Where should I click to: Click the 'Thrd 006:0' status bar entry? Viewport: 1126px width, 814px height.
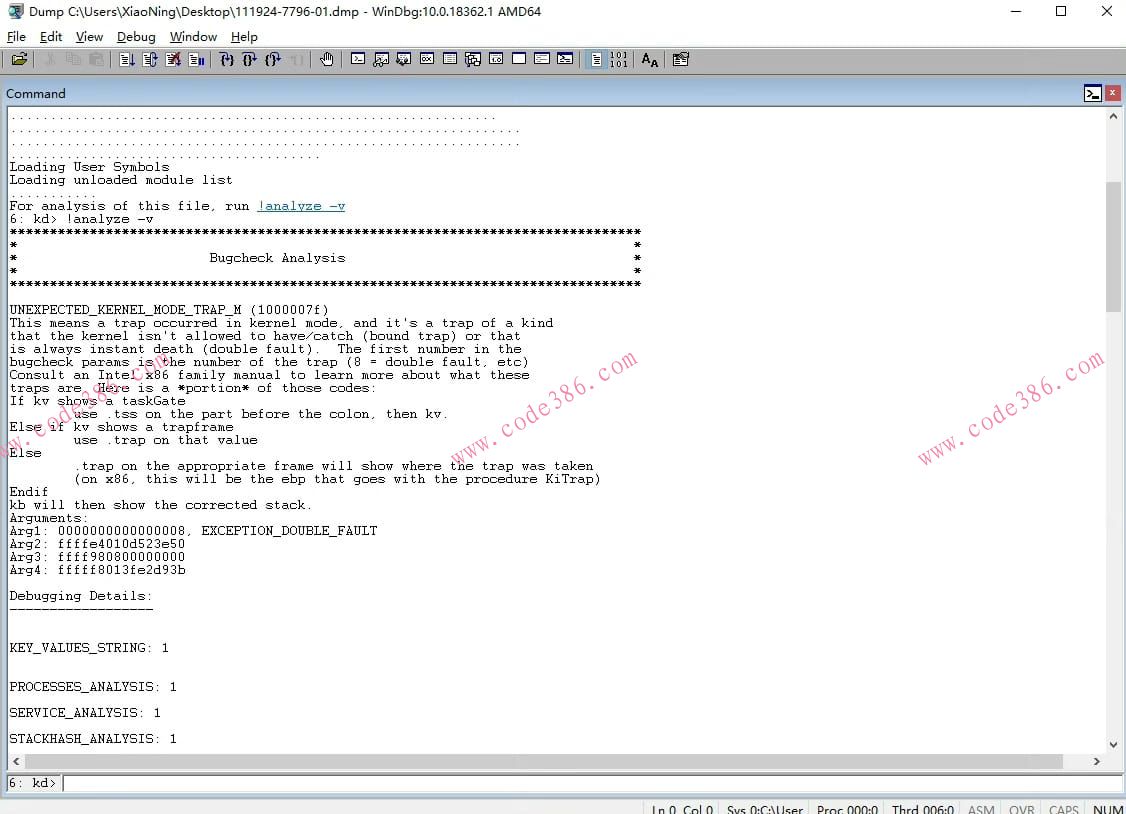pyautogui.click(x=922, y=809)
